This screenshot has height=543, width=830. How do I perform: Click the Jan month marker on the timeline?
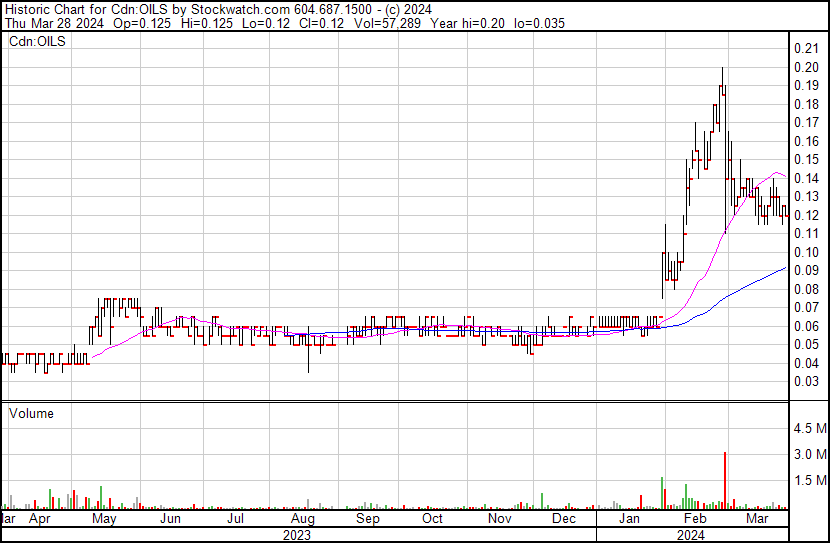pos(629,520)
